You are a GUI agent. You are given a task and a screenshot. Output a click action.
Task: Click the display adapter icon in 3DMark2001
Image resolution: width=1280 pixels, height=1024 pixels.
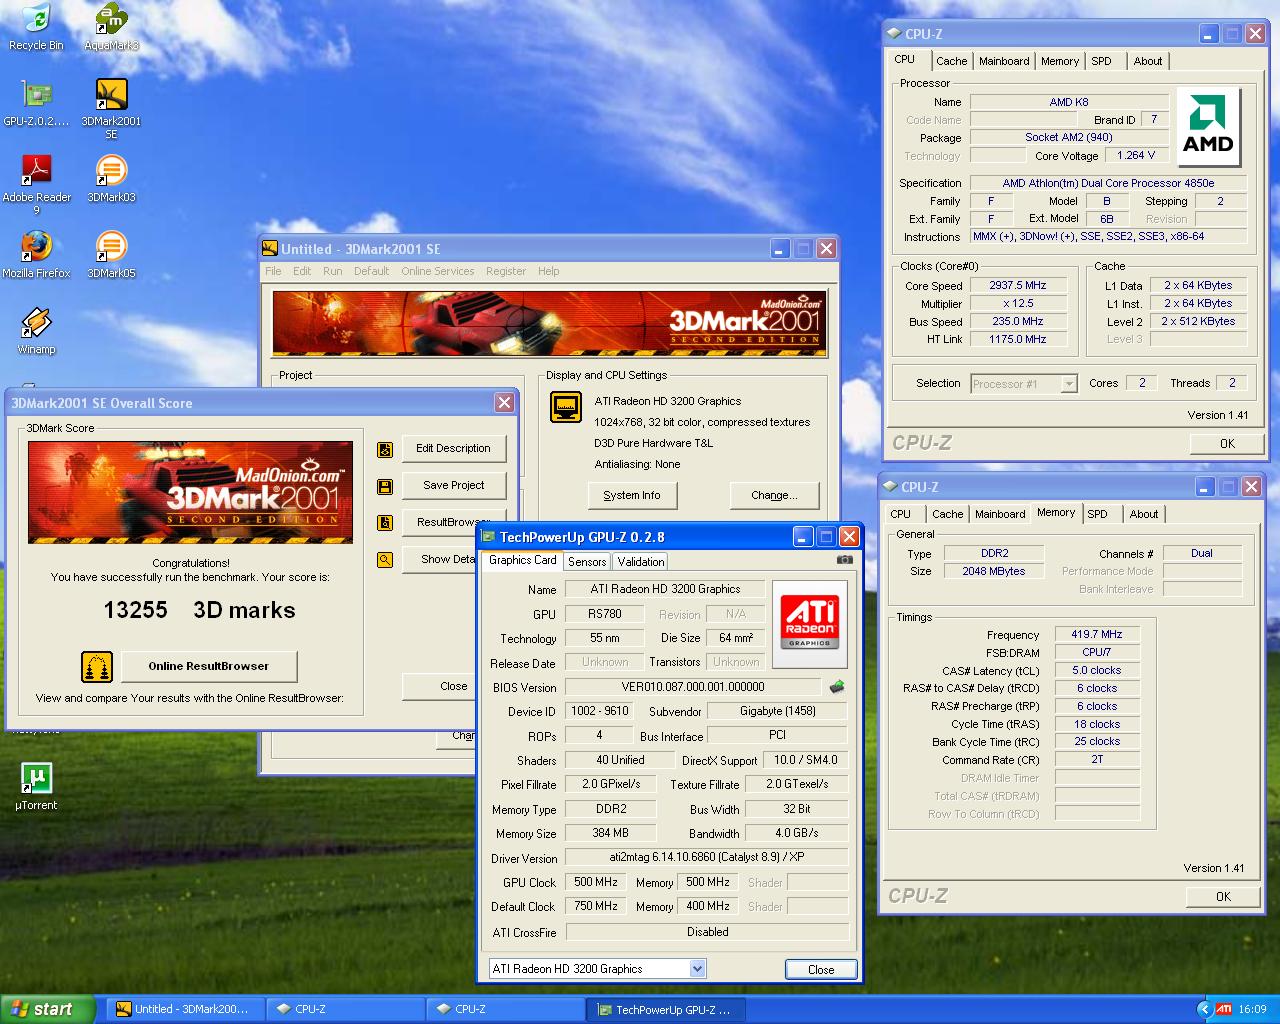click(566, 407)
